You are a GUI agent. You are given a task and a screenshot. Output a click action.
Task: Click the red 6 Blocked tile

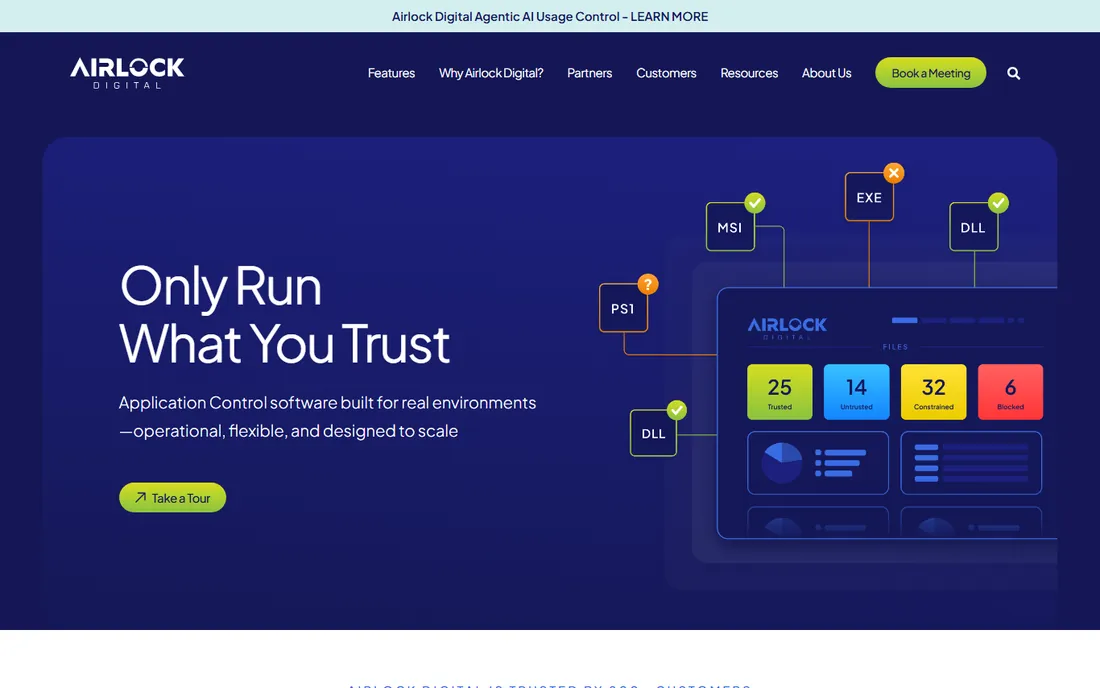click(1010, 392)
